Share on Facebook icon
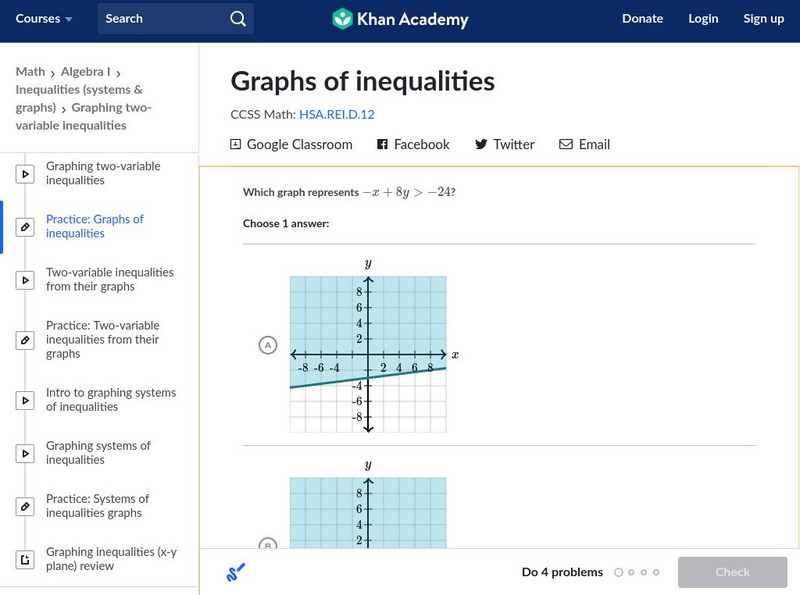The height and width of the screenshot is (595, 800). point(382,144)
